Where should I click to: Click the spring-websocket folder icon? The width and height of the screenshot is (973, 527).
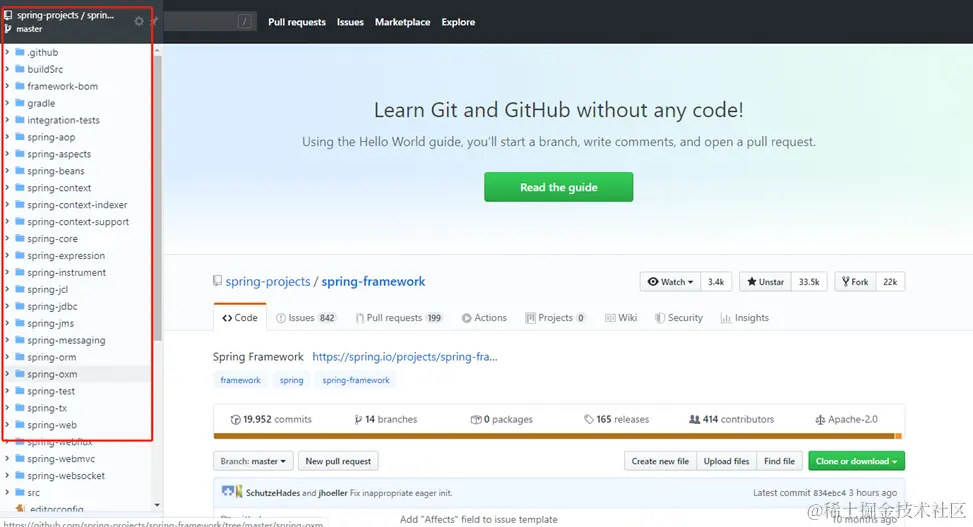click(x=20, y=475)
